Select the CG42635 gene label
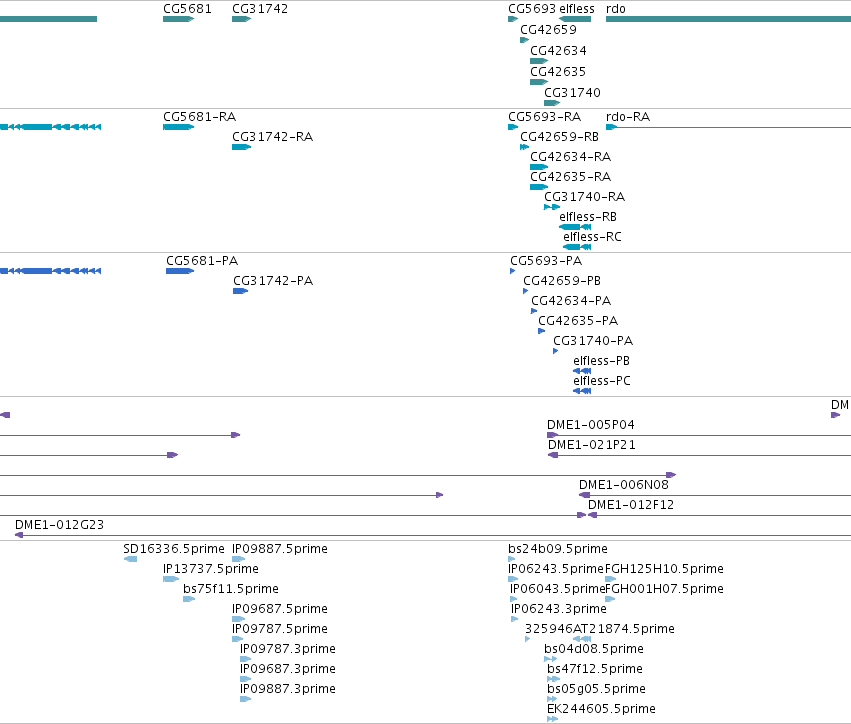851x724 pixels. [x=558, y=72]
